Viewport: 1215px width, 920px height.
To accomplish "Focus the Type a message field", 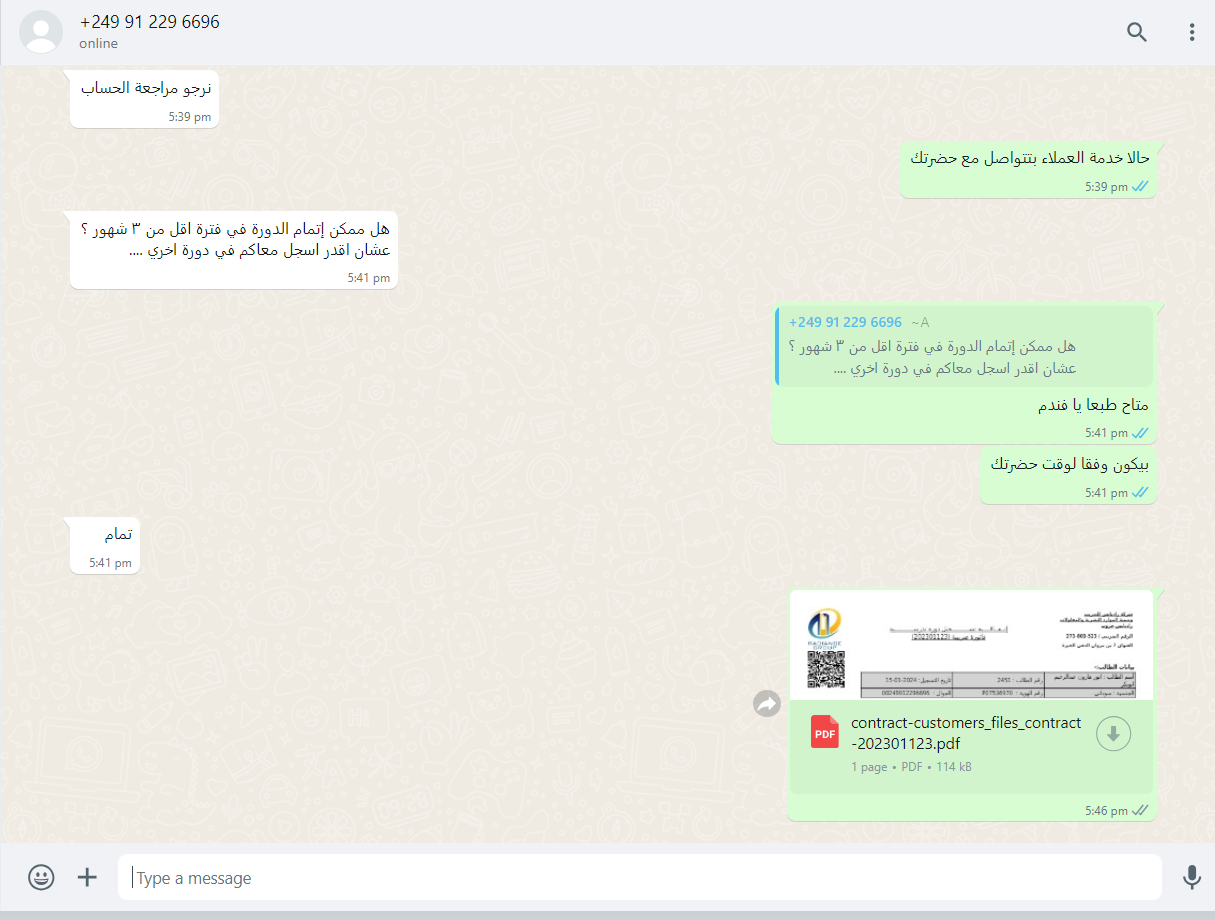I will (x=639, y=877).
